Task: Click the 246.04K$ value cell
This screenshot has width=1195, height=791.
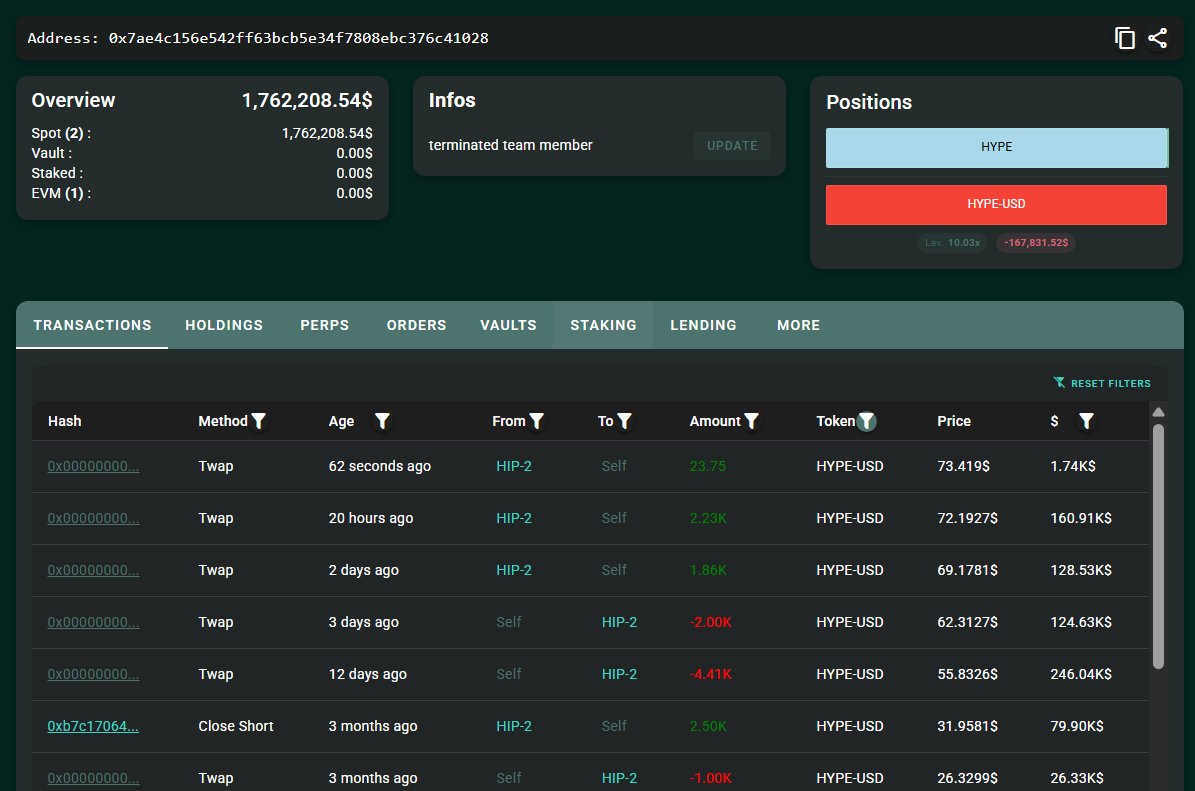Action: [1081, 674]
